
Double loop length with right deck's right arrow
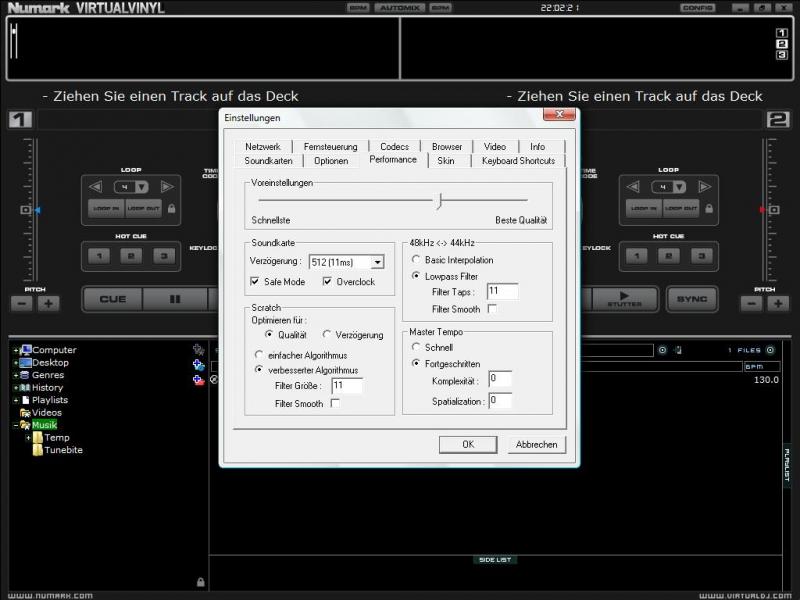click(x=706, y=187)
